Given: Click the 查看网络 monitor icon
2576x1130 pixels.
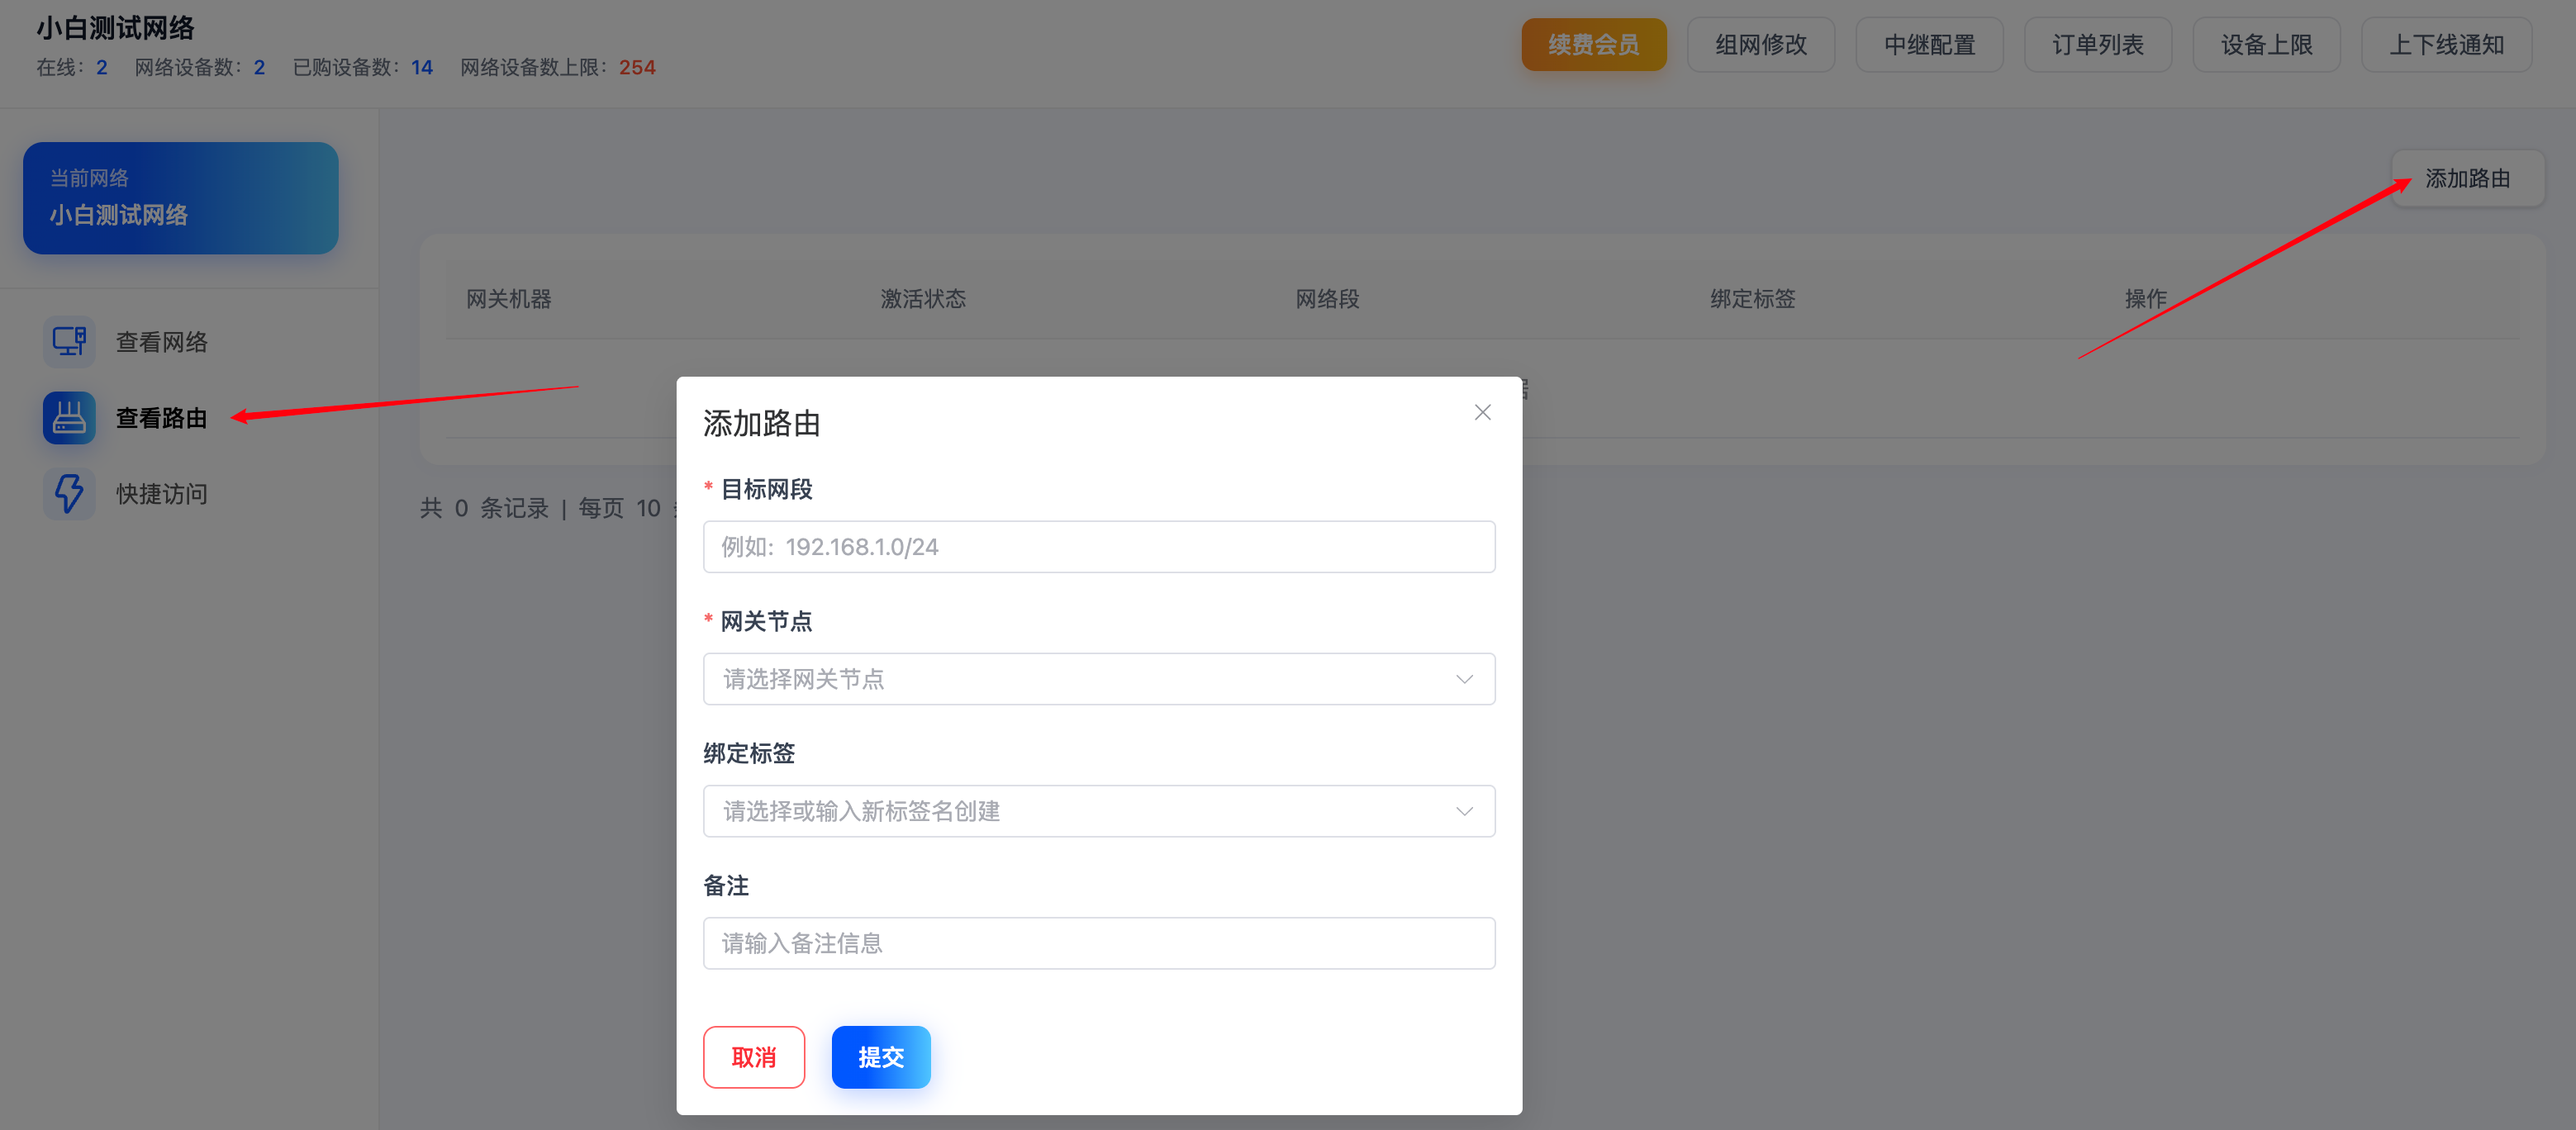Looking at the screenshot, I should (69, 342).
